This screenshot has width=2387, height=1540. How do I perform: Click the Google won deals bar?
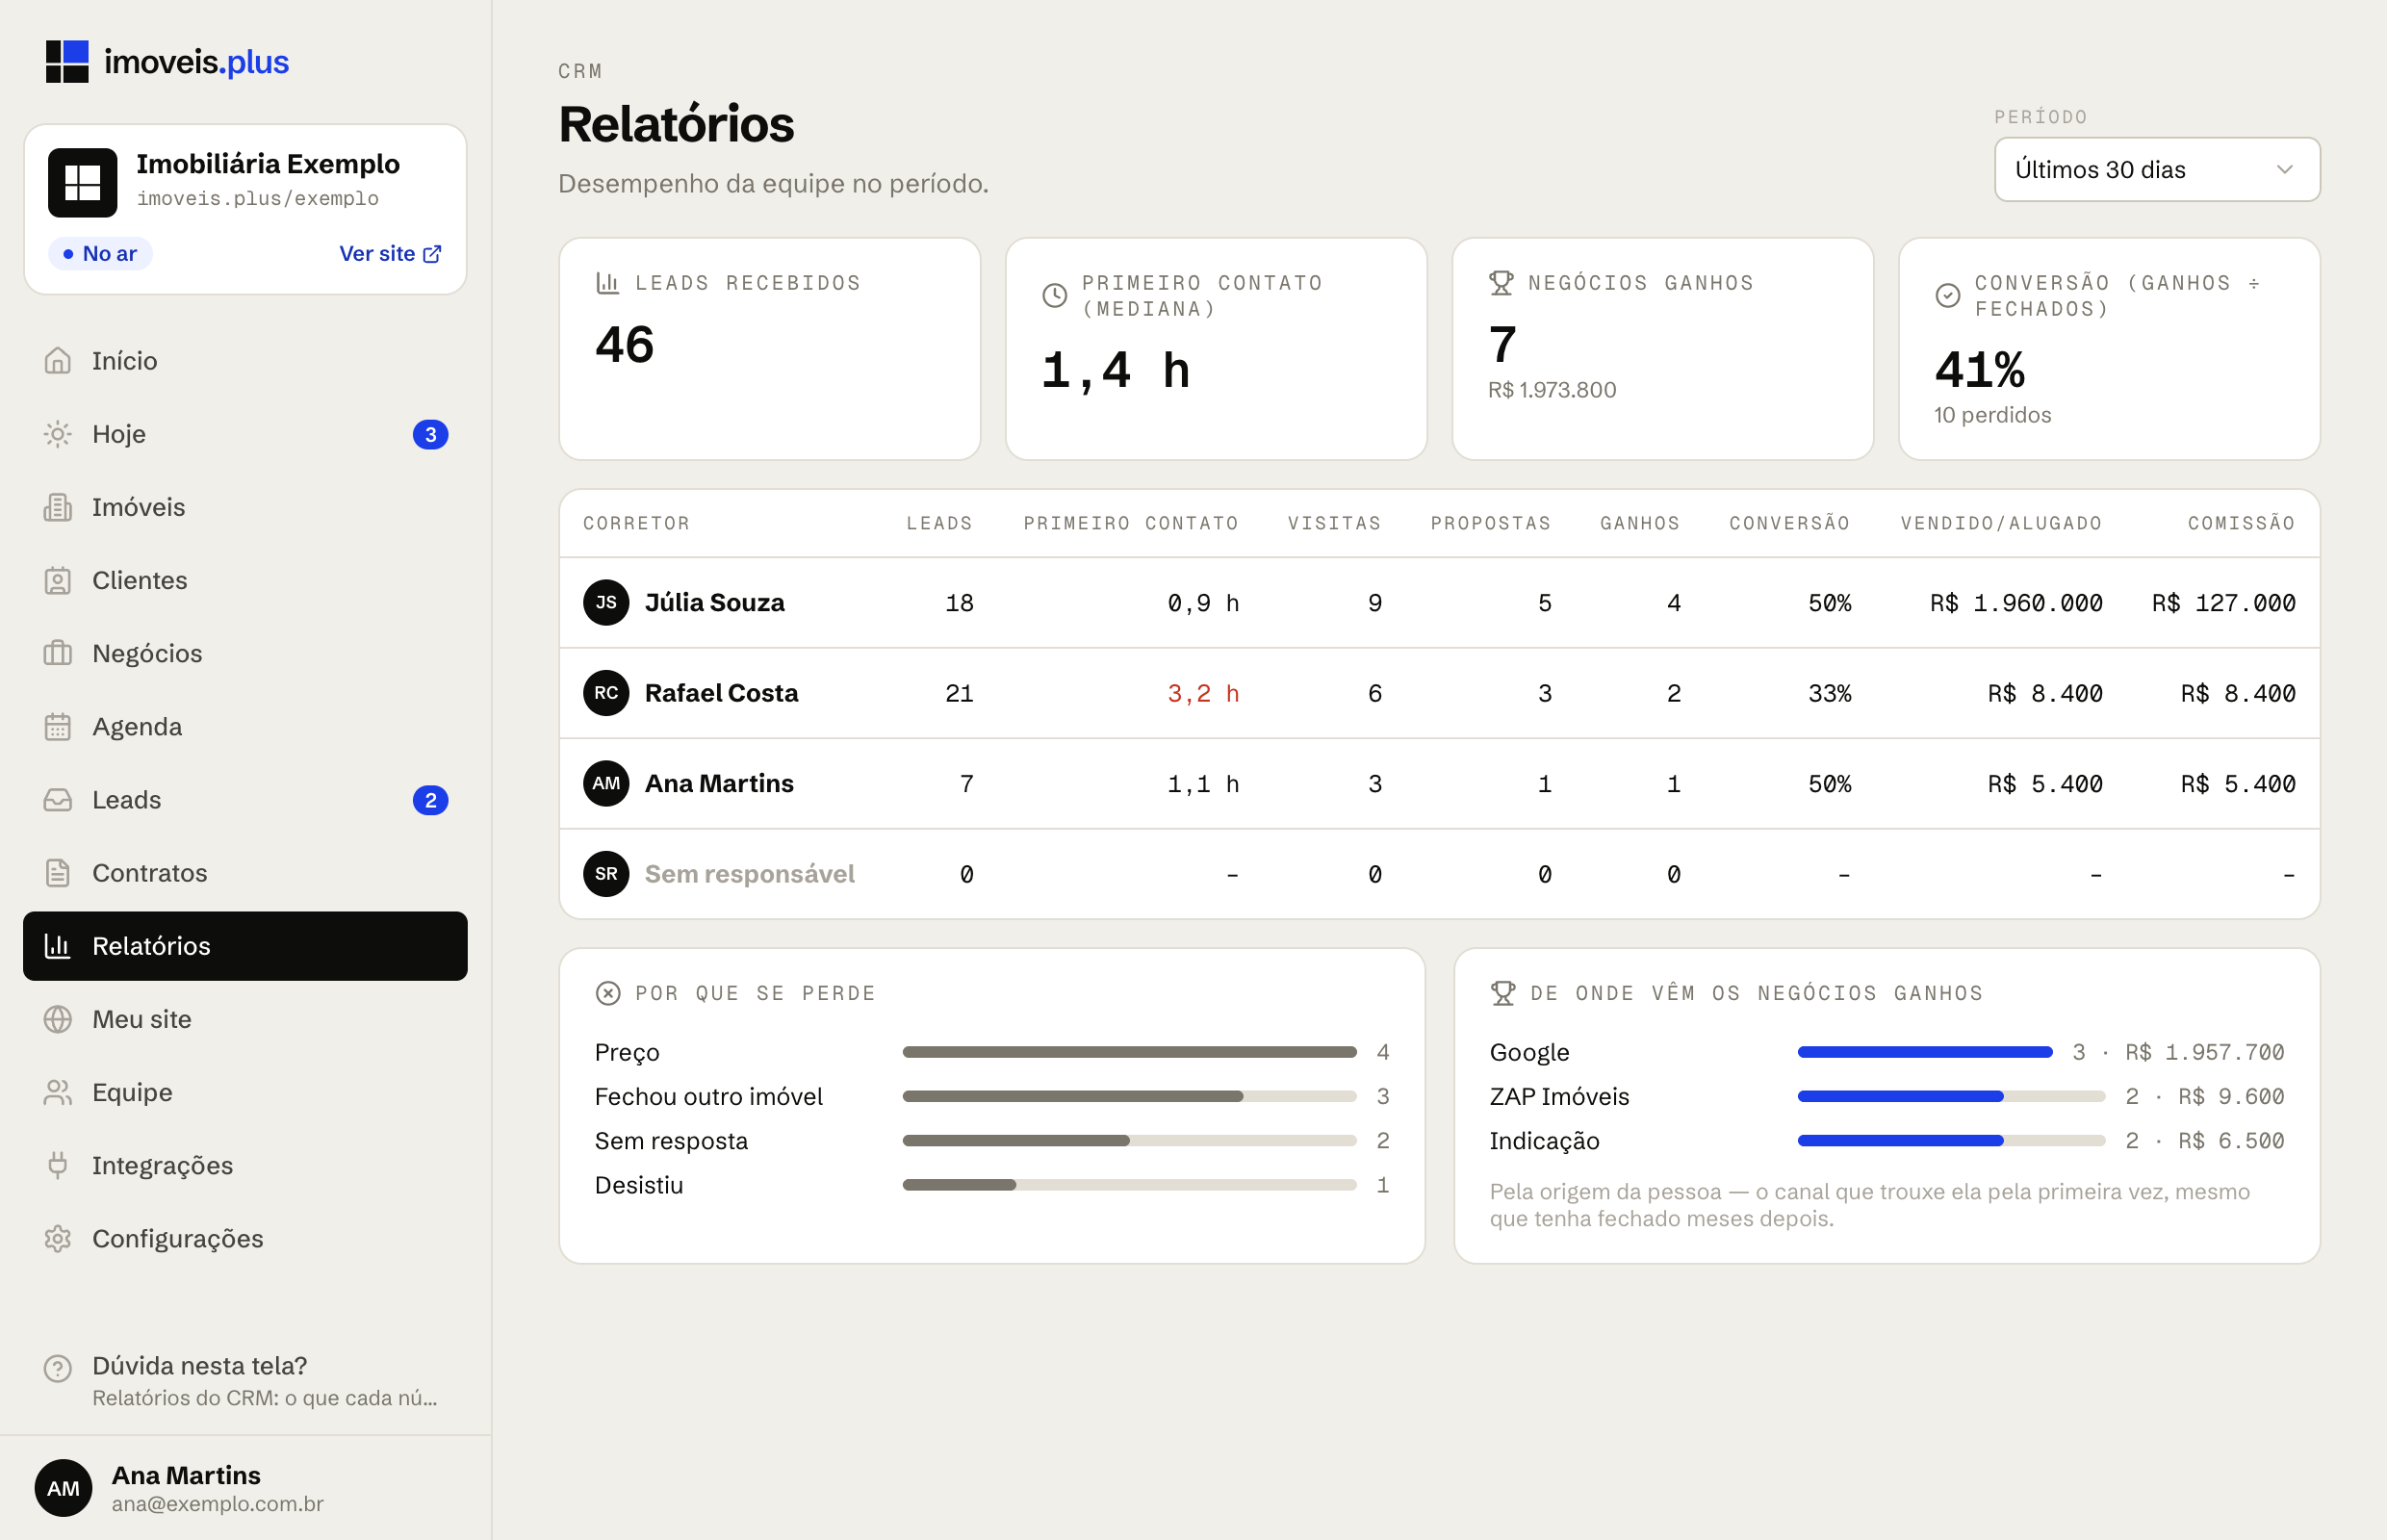[1925, 1052]
